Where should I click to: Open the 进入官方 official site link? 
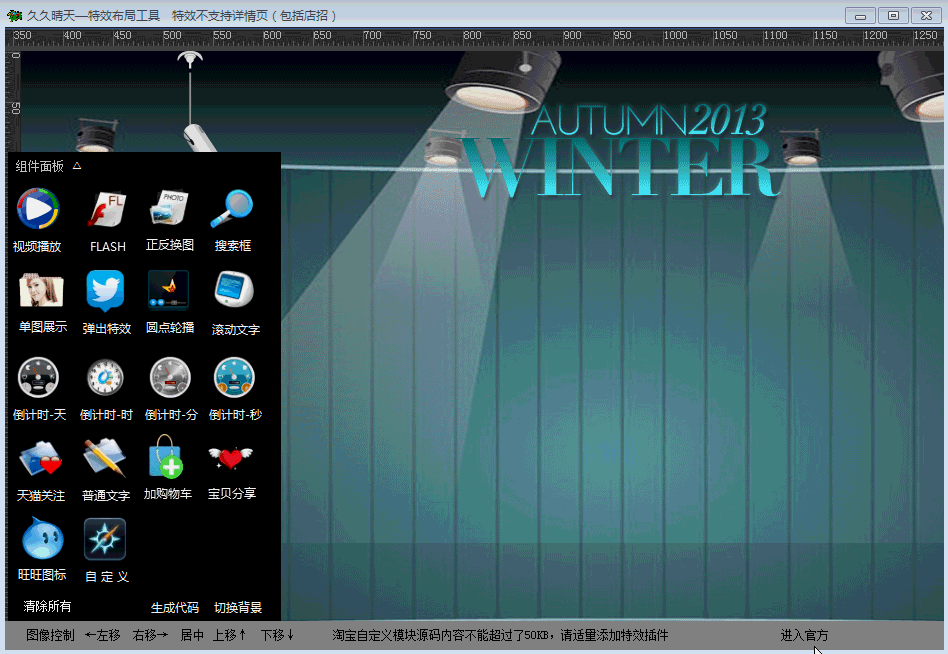point(804,636)
